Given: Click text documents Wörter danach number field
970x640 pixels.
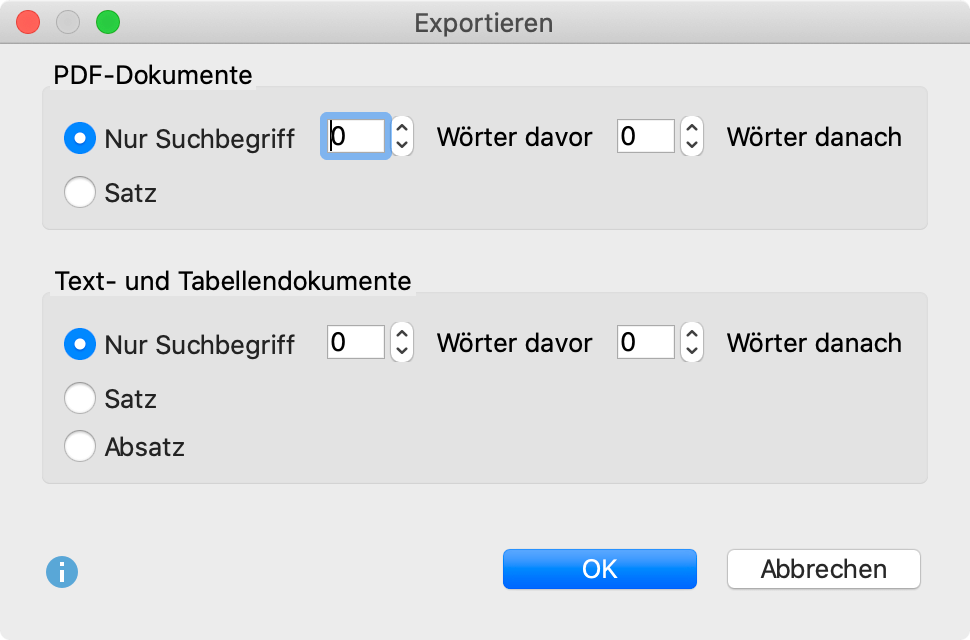Looking at the screenshot, I should 646,342.
